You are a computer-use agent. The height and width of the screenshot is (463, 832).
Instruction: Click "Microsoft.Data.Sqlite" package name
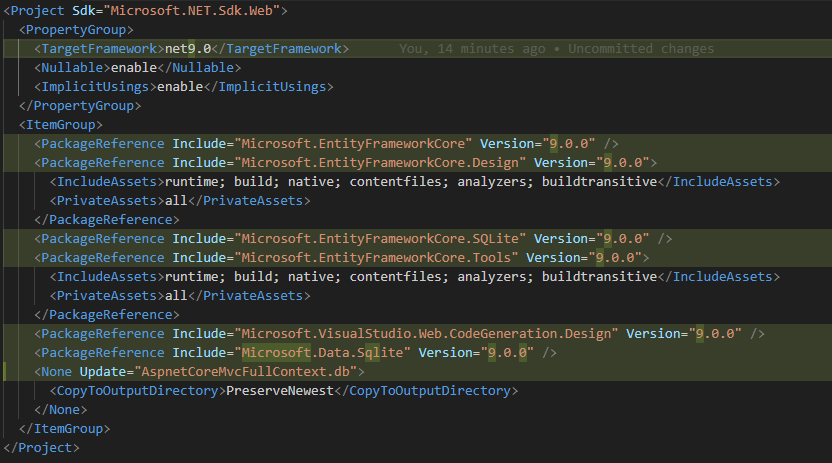[322, 353]
